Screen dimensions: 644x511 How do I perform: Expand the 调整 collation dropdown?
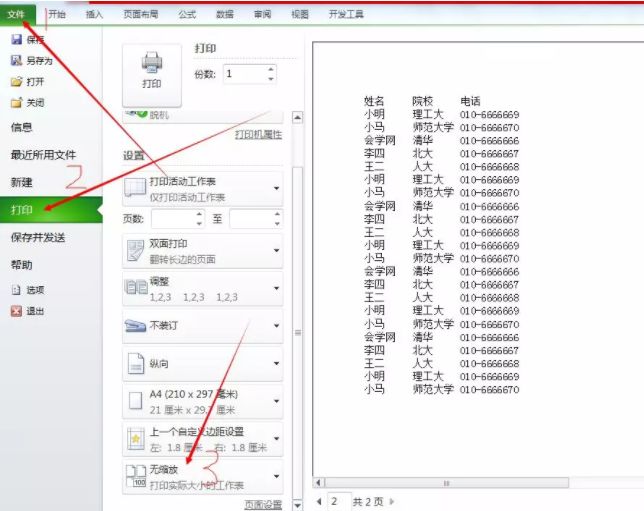pyautogui.click(x=276, y=288)
